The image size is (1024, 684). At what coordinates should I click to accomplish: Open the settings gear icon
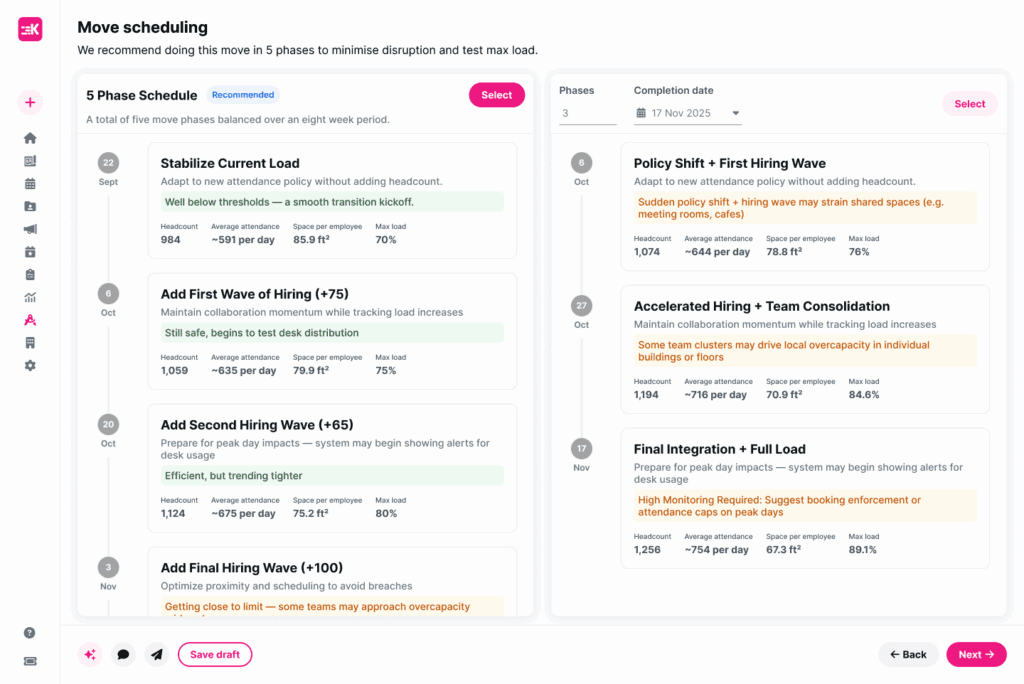pyautogui.click(x=30, y=366)
